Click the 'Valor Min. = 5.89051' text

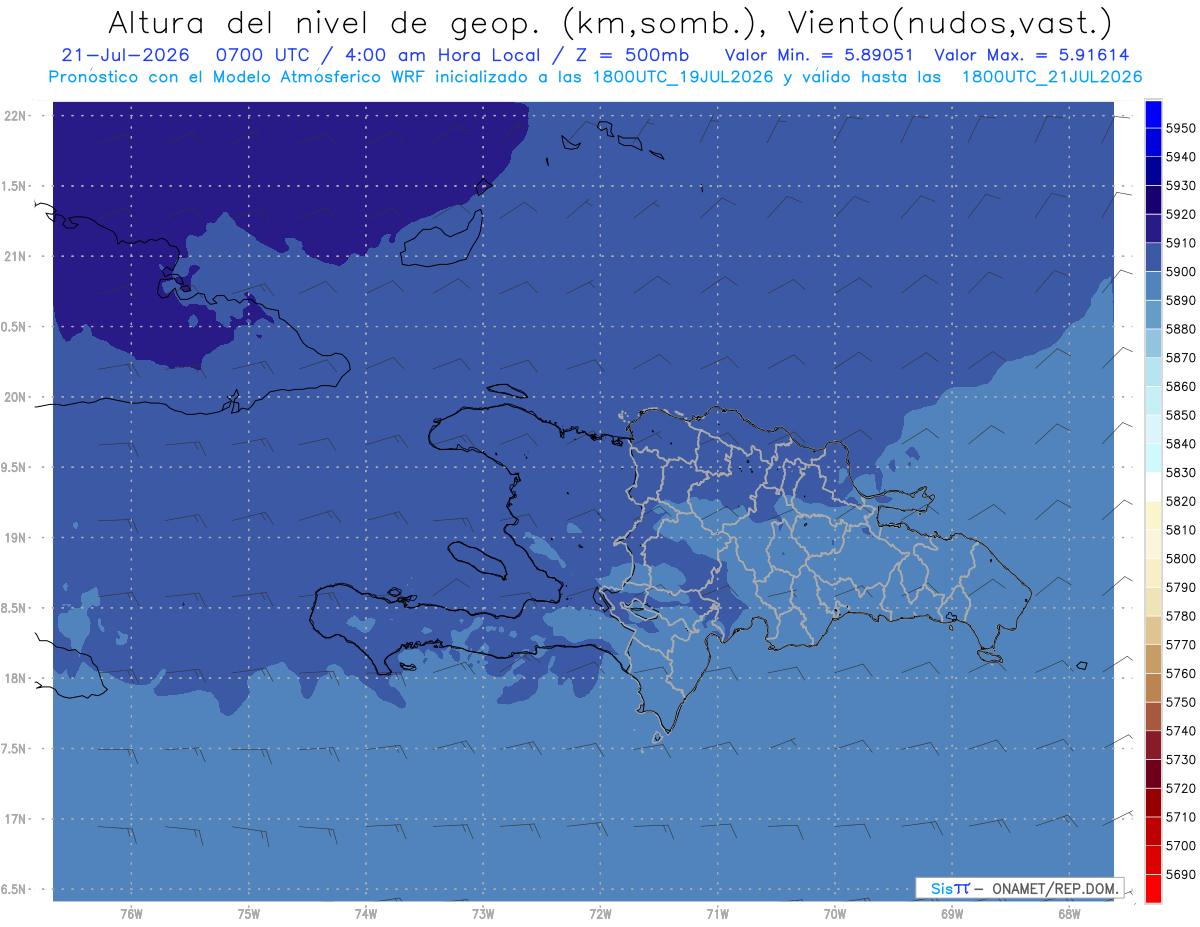coord(818,55)
